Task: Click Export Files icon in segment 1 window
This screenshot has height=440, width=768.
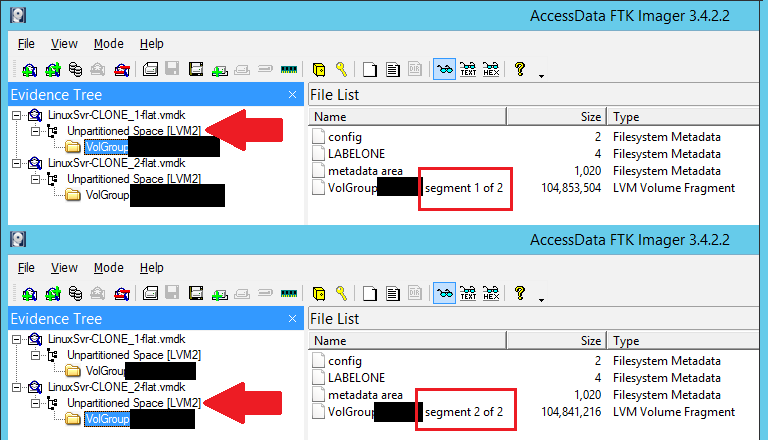Action: pyautogui.click(x=370, y=70)
